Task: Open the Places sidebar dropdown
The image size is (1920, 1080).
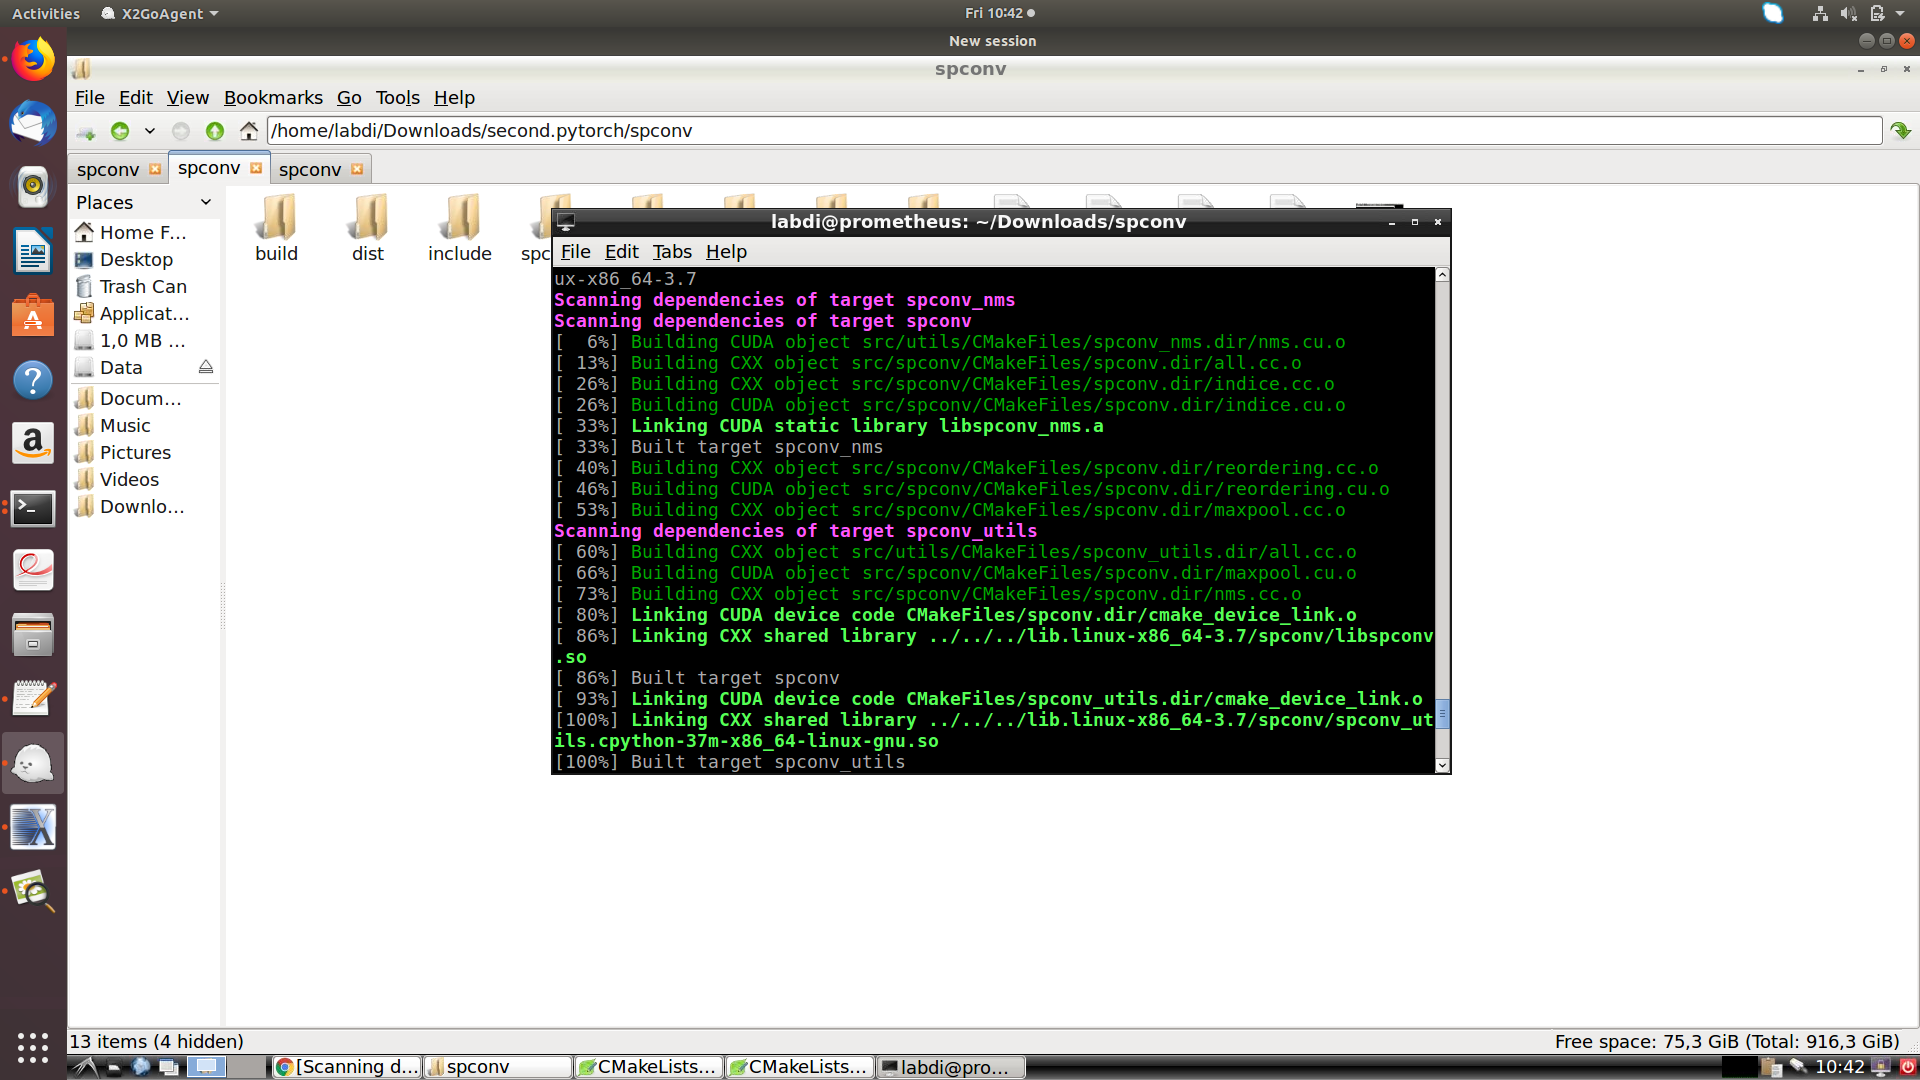Action: click(206, 202)
